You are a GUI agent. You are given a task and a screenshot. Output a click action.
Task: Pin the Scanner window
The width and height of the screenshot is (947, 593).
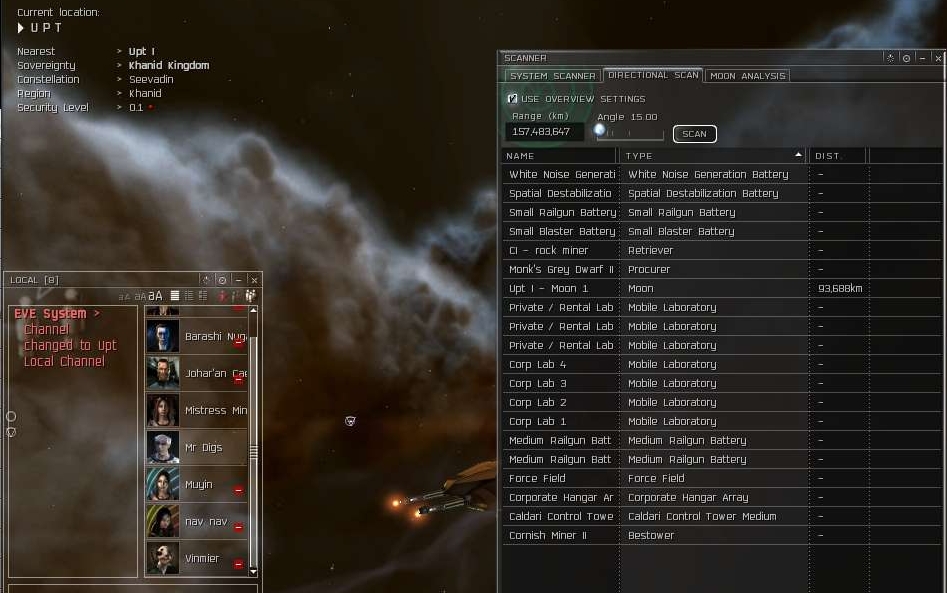890,58
